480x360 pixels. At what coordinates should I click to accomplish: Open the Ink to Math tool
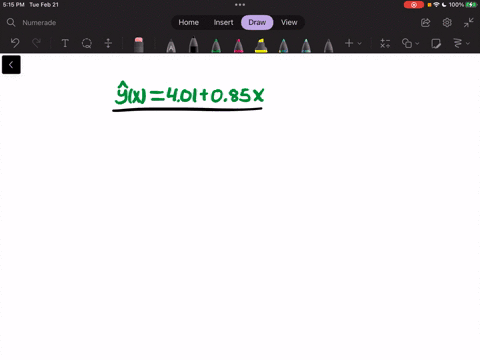(x=385, y=43)
